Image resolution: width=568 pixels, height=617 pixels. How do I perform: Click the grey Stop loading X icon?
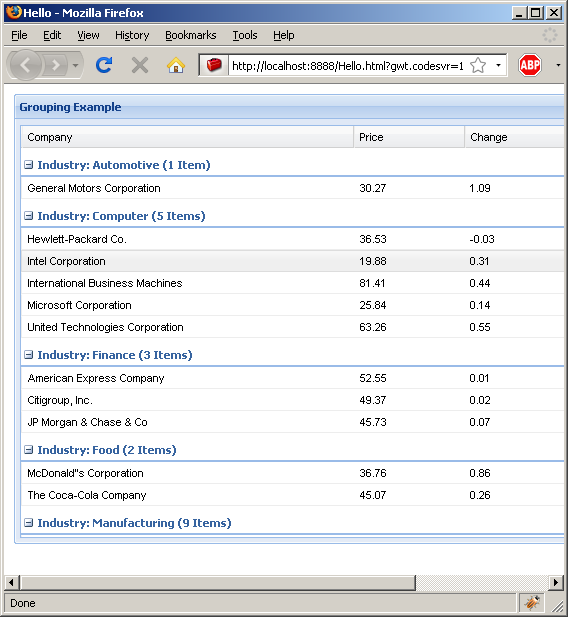click(x=140, y=65)
